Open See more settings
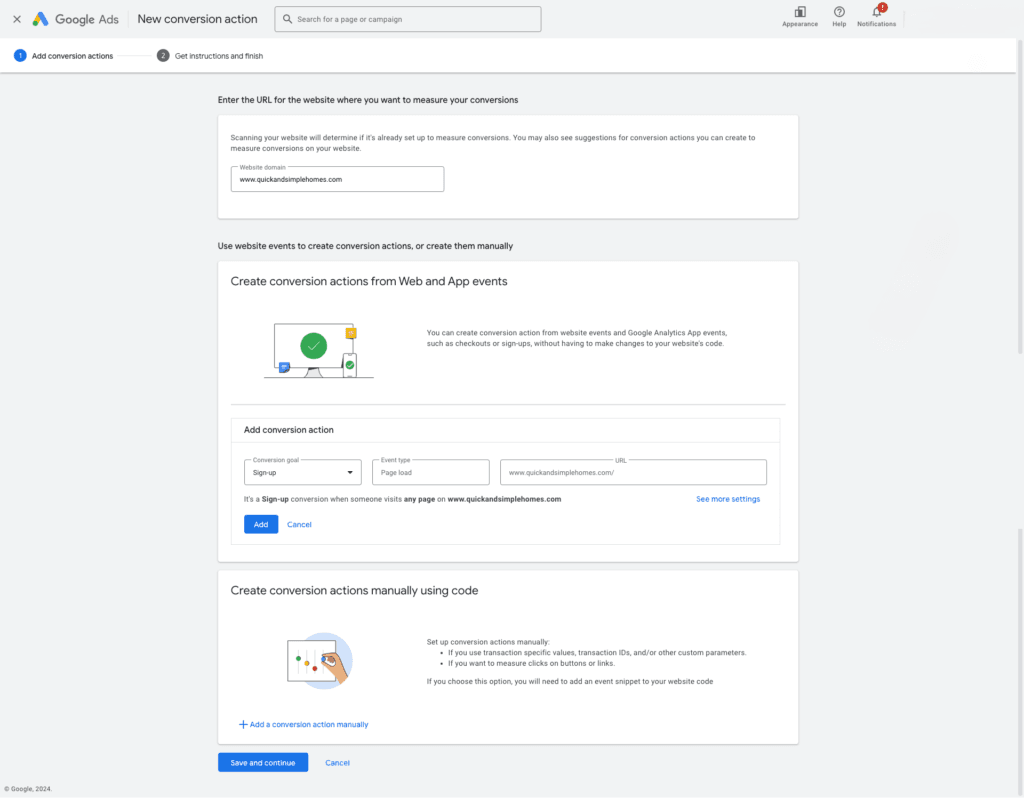The image size is (1024, 798). click(728, 498)
